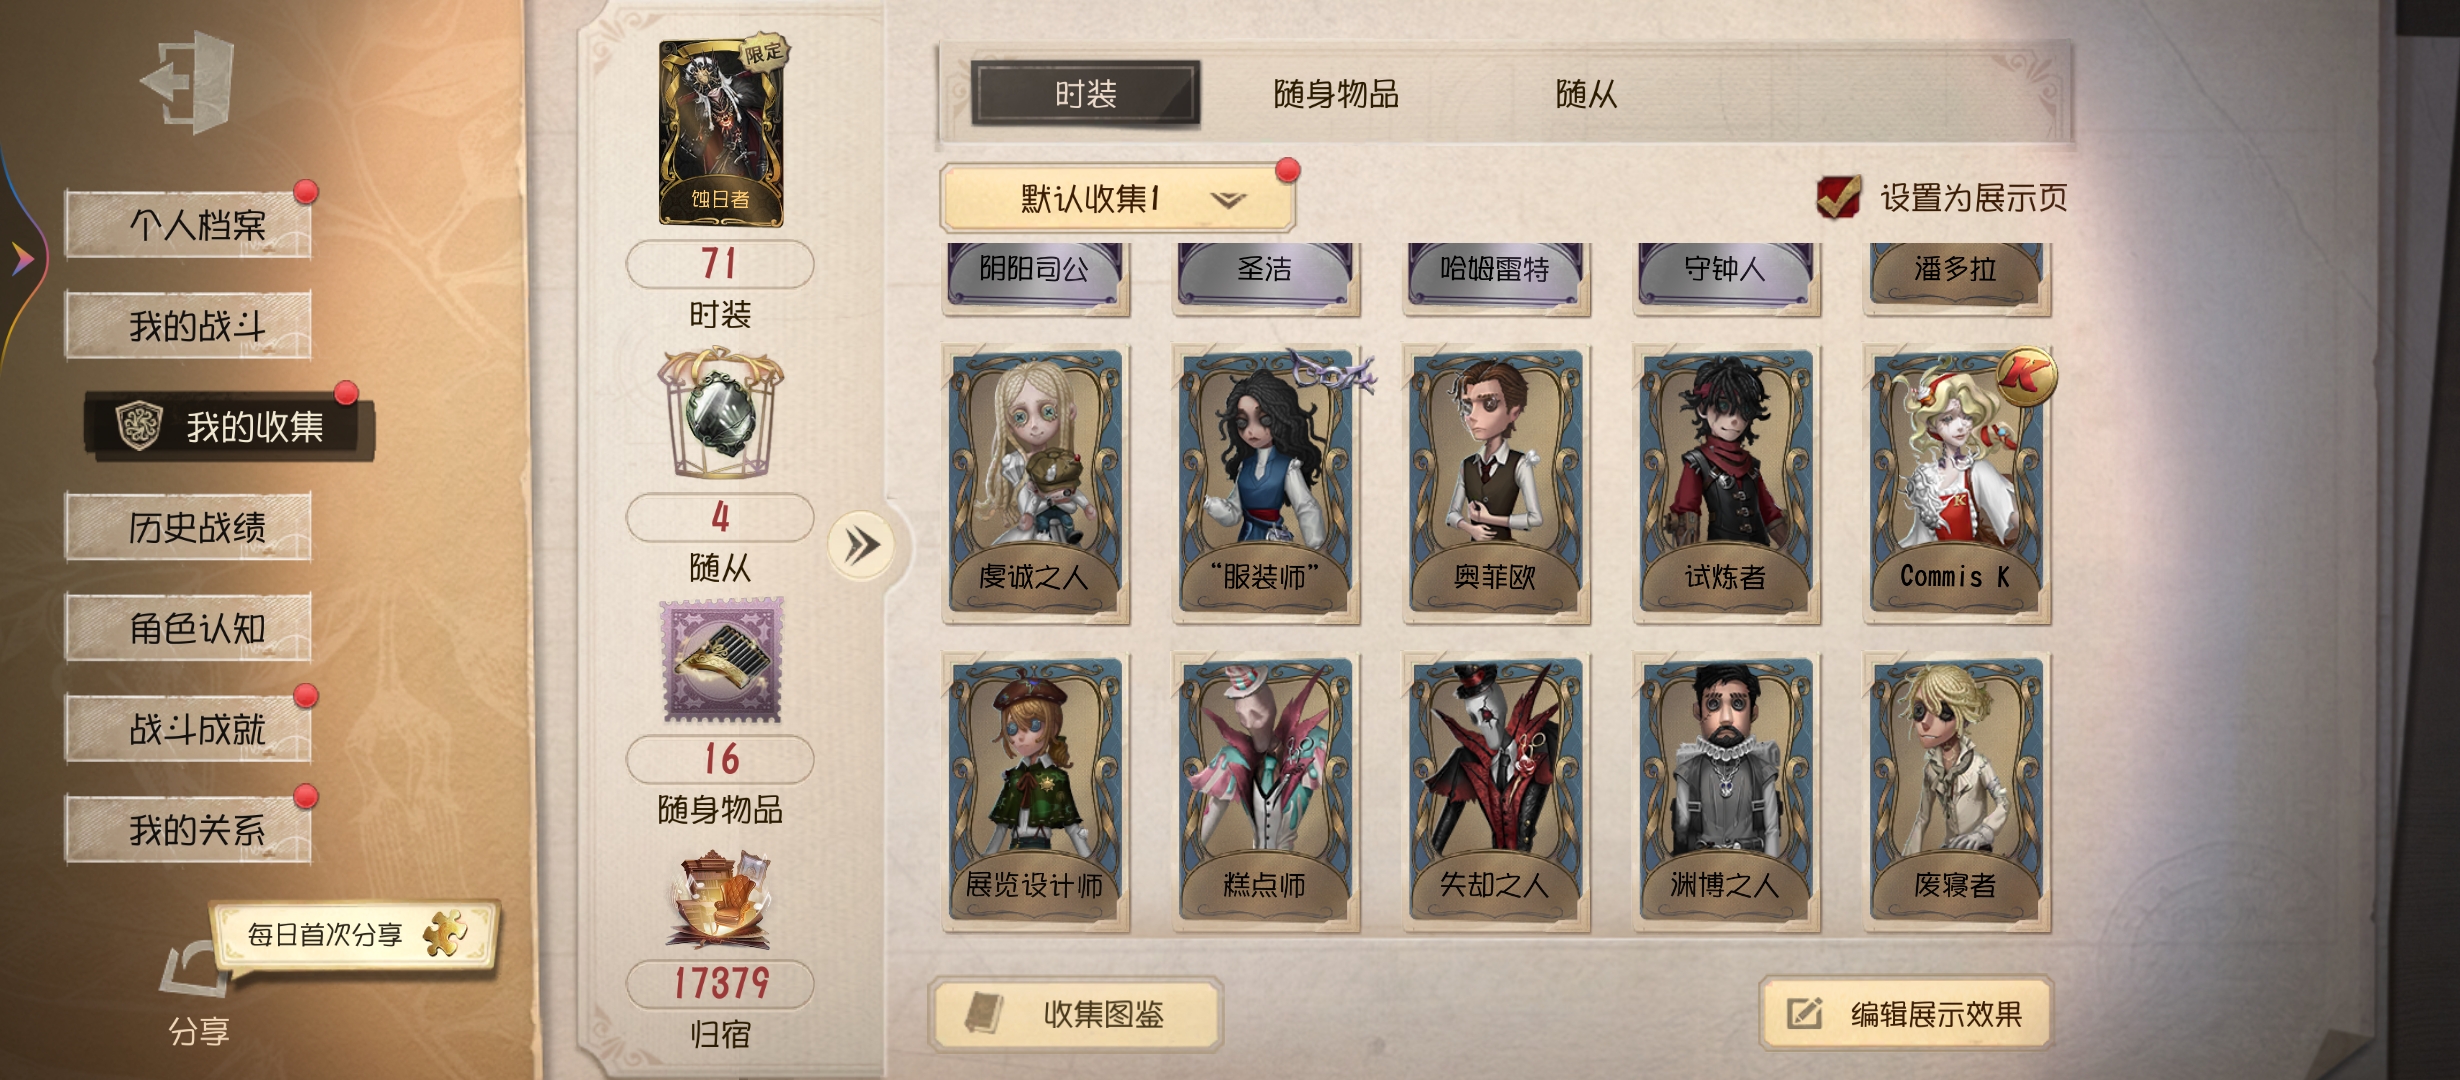Tap the purple stamp accessory icon
The width and height of the screenshot is (2460, 1080).
722,661
